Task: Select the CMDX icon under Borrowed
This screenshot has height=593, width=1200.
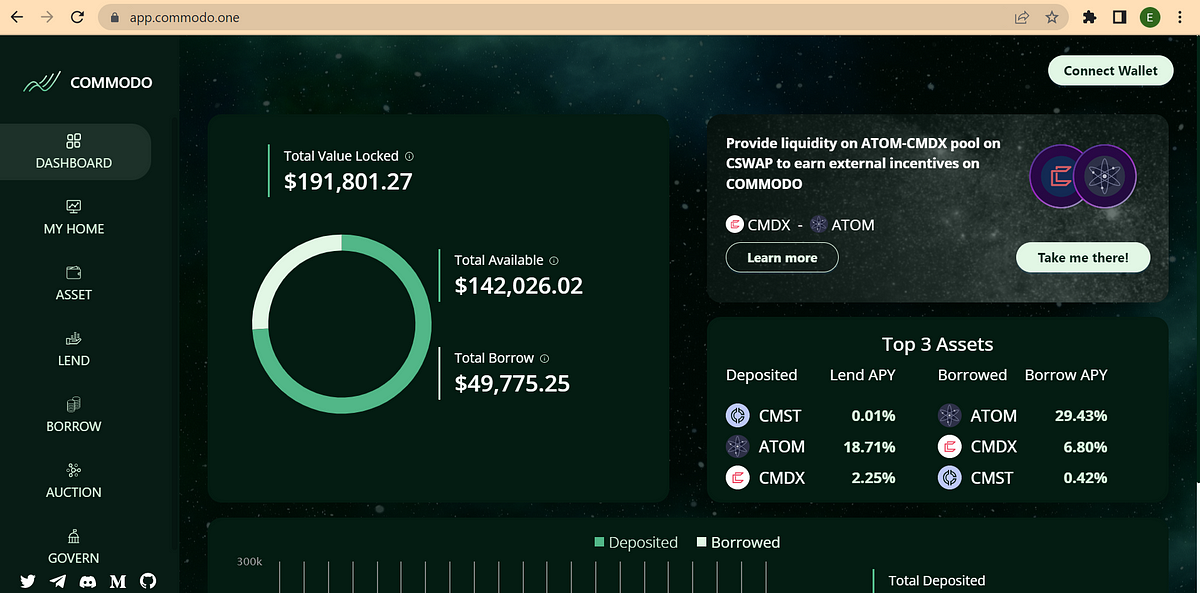Action: (950, 446)
